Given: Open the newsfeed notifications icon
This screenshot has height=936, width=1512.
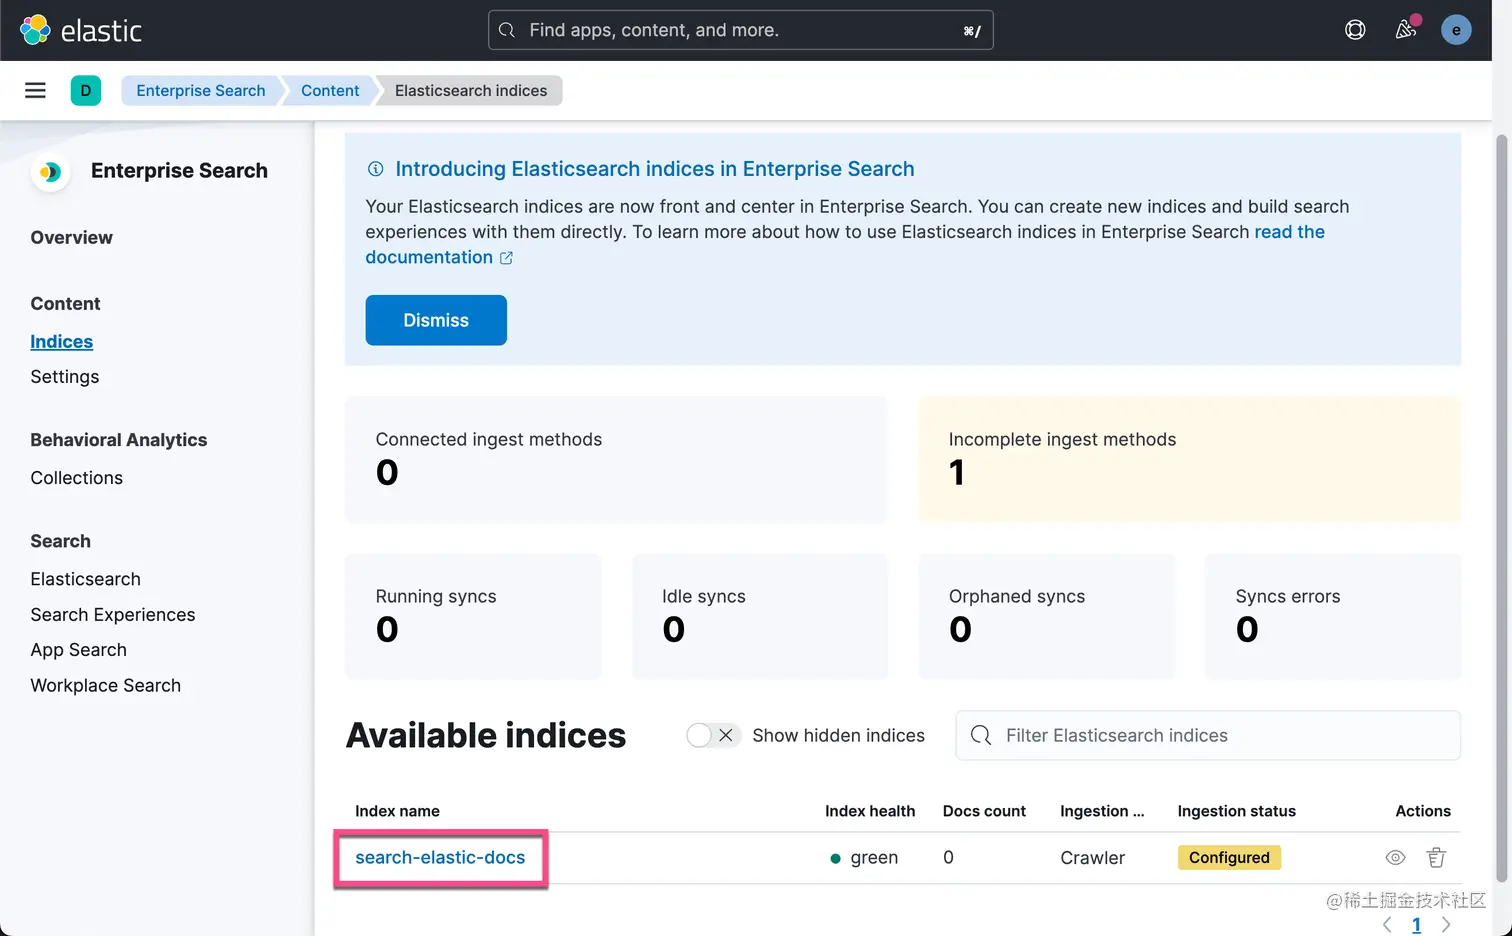Looking at the screenshot, I should 1406,30.
